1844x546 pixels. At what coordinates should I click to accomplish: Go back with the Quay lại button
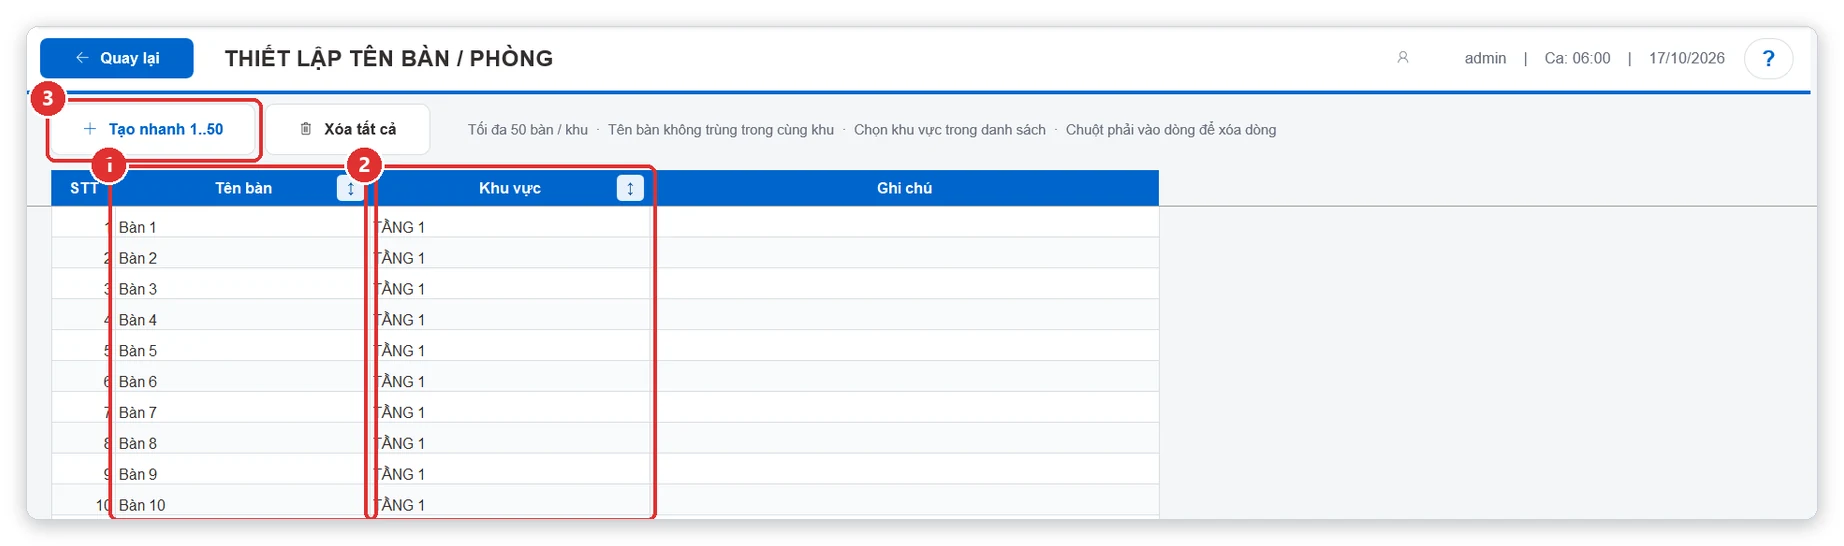coord(117,58)
